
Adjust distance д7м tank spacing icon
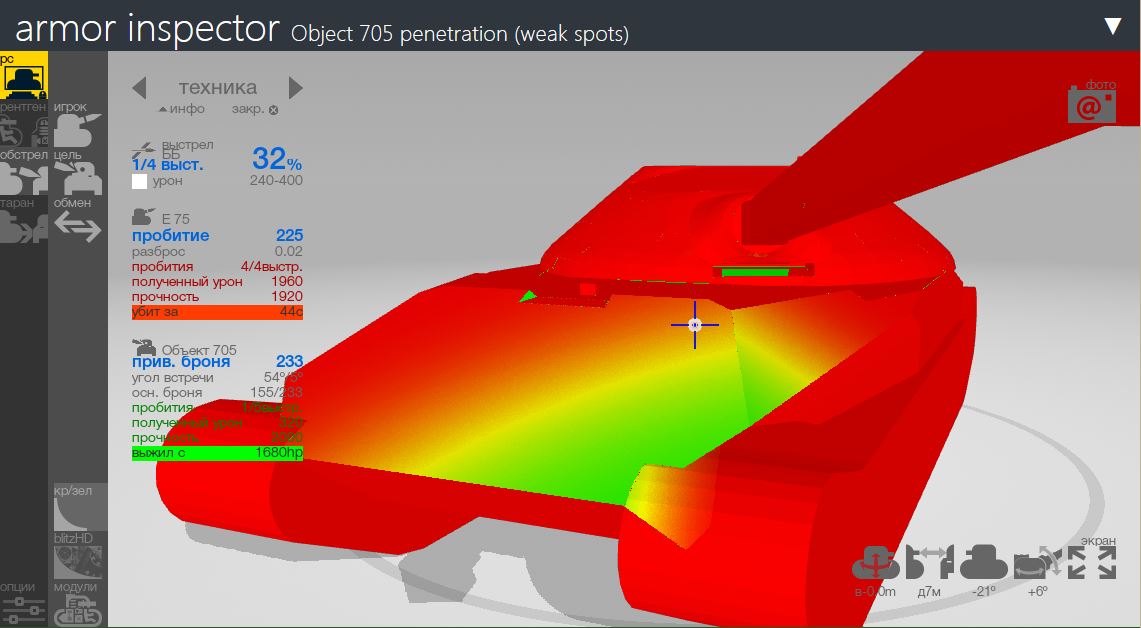click(929, 563)
